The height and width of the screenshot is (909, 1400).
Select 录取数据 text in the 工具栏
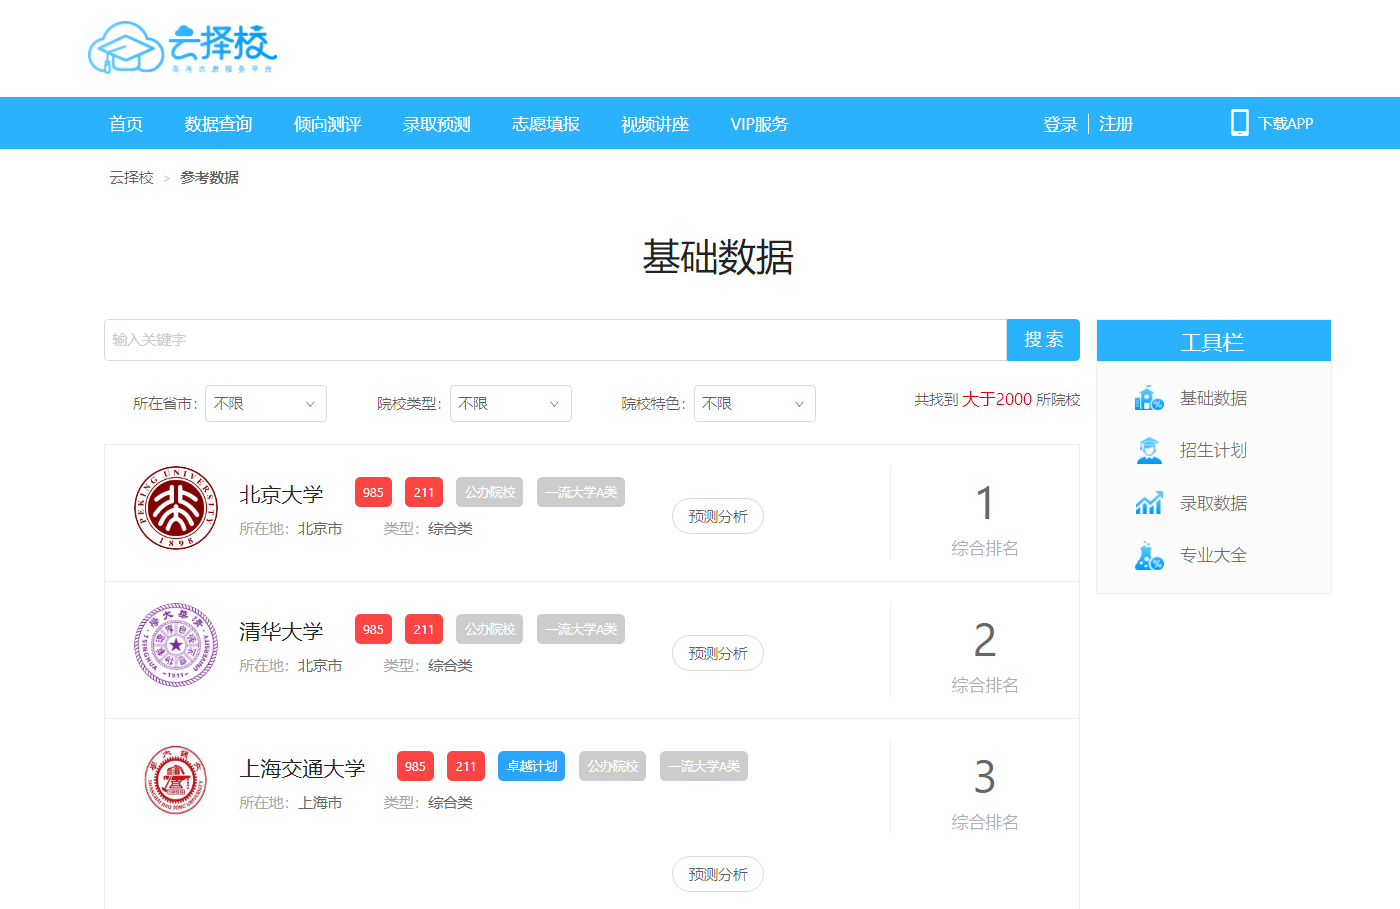(x=1213, y=503)
